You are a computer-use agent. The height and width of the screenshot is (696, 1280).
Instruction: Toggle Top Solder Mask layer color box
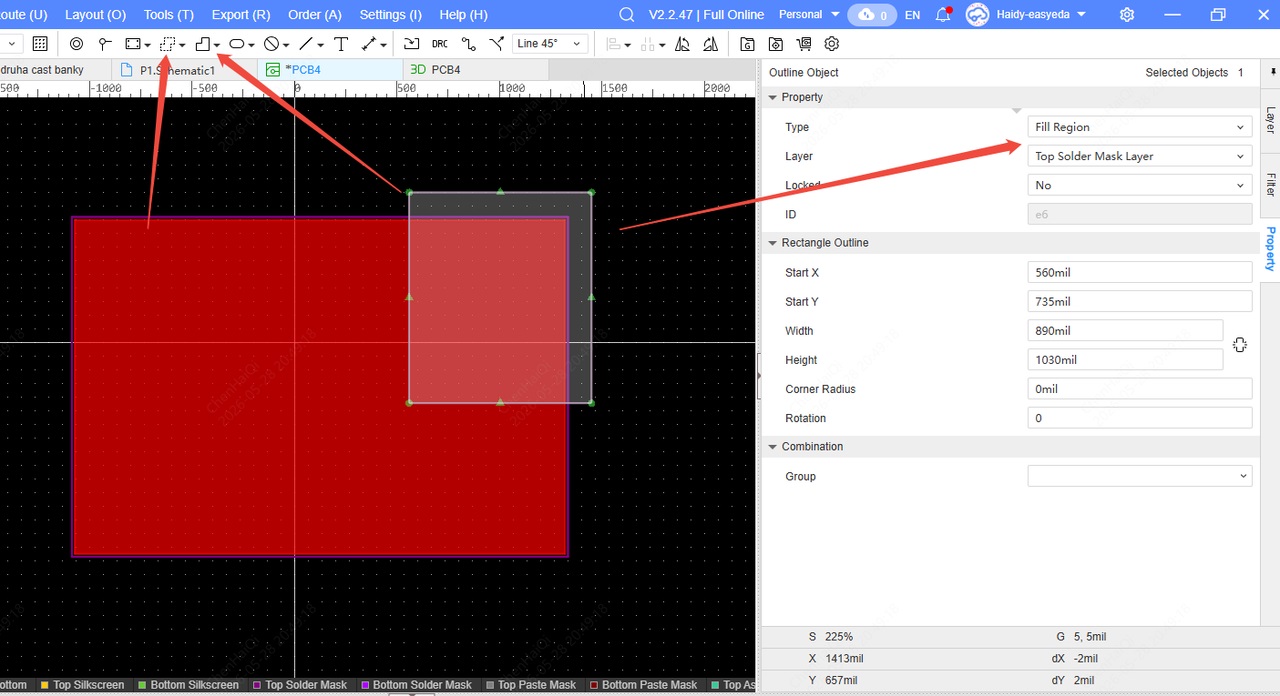pos(257,685)
